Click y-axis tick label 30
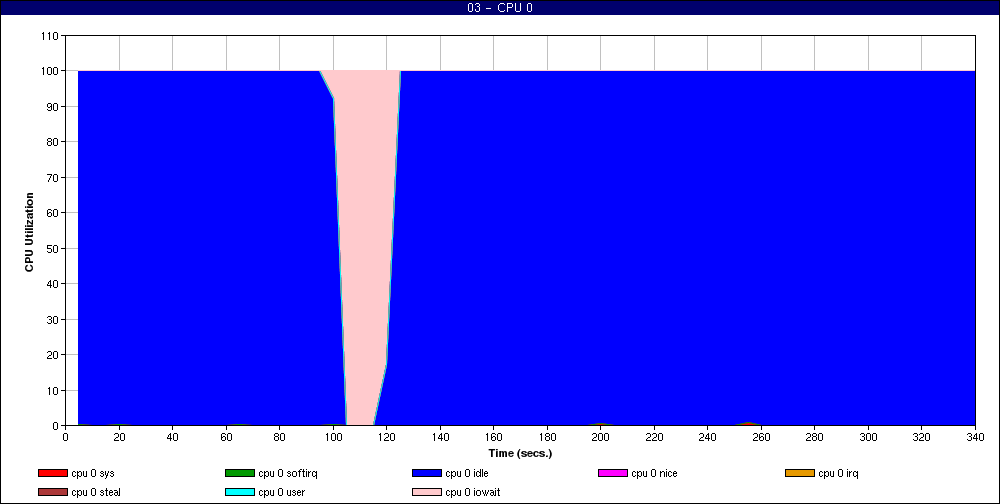The height and width of the screenshot is (504, 1000). click(x=52, y=319)
